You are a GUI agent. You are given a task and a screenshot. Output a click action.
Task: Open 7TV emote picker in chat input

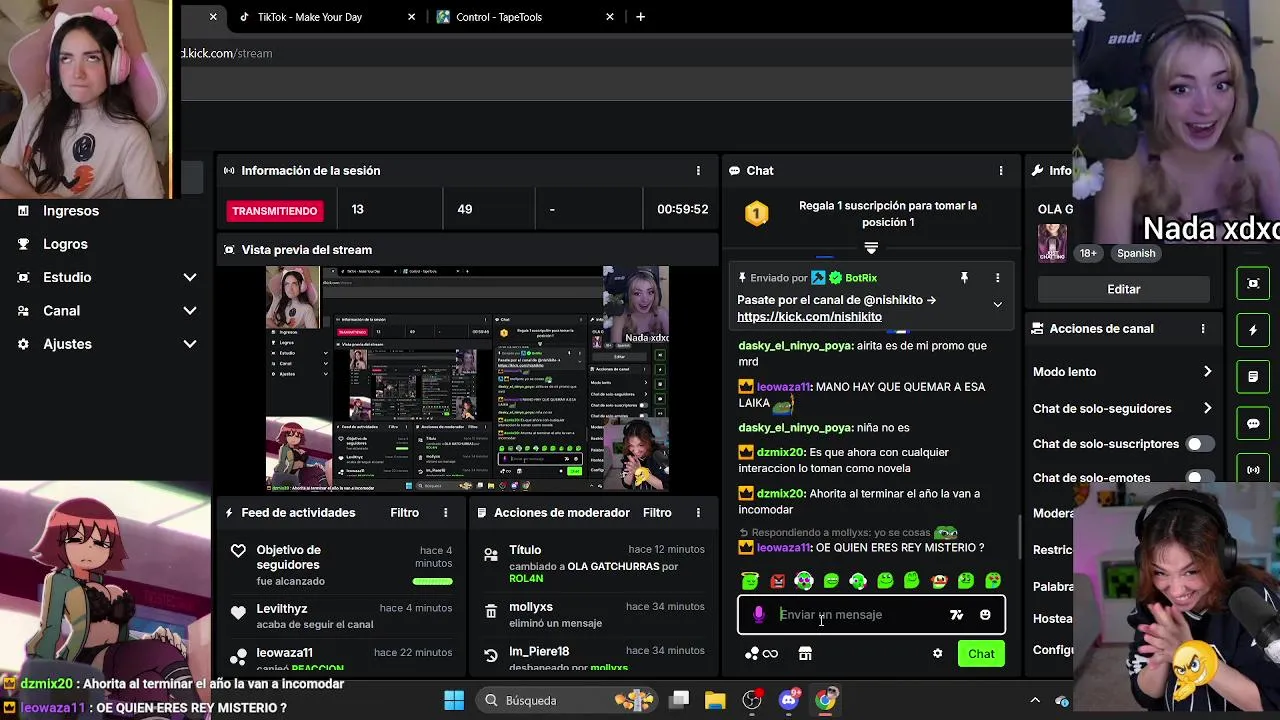tap(956, 615)
